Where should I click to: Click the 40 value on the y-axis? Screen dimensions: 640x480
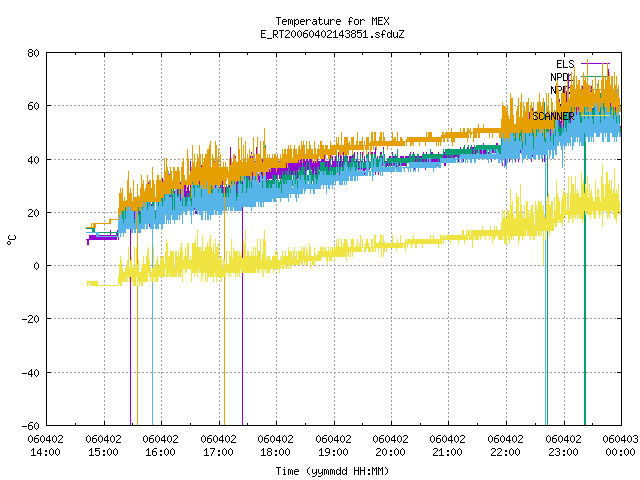(33, 160)
